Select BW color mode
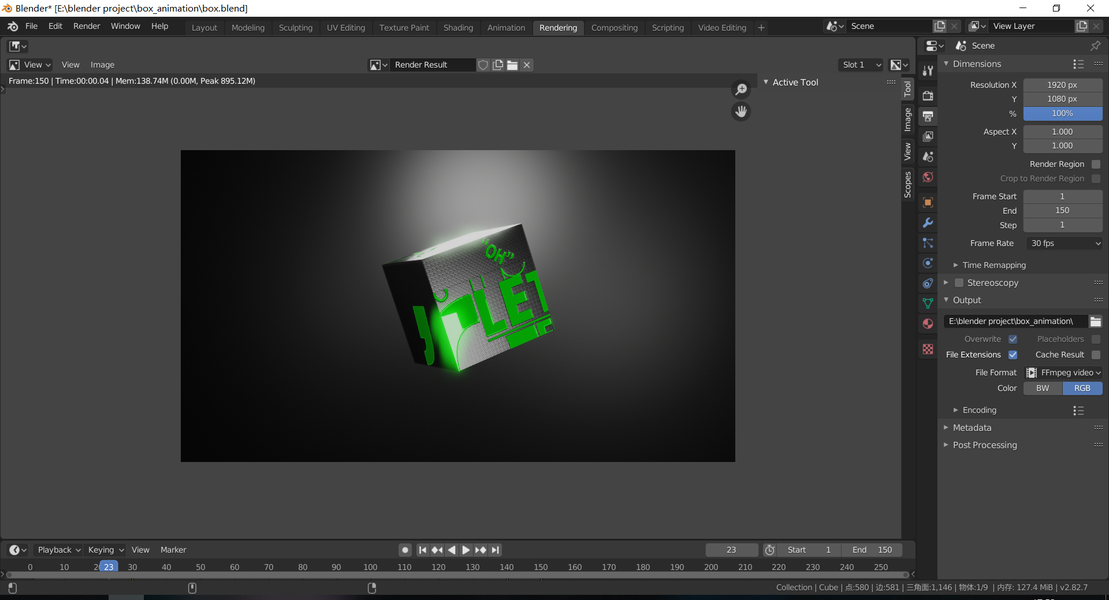The width and height of the screenshot is (1109, 600). click(x=1043, y=388)
